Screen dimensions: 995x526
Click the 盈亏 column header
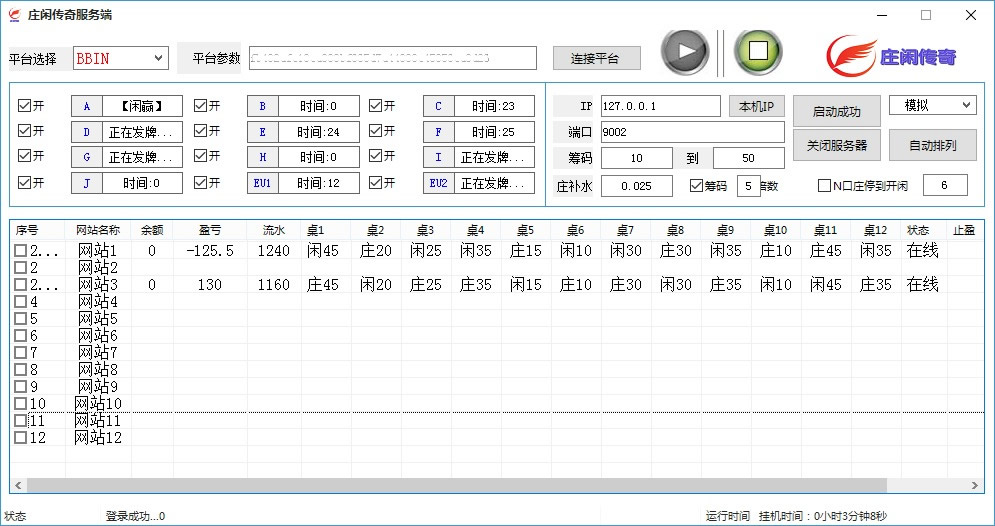coord(209,231)
